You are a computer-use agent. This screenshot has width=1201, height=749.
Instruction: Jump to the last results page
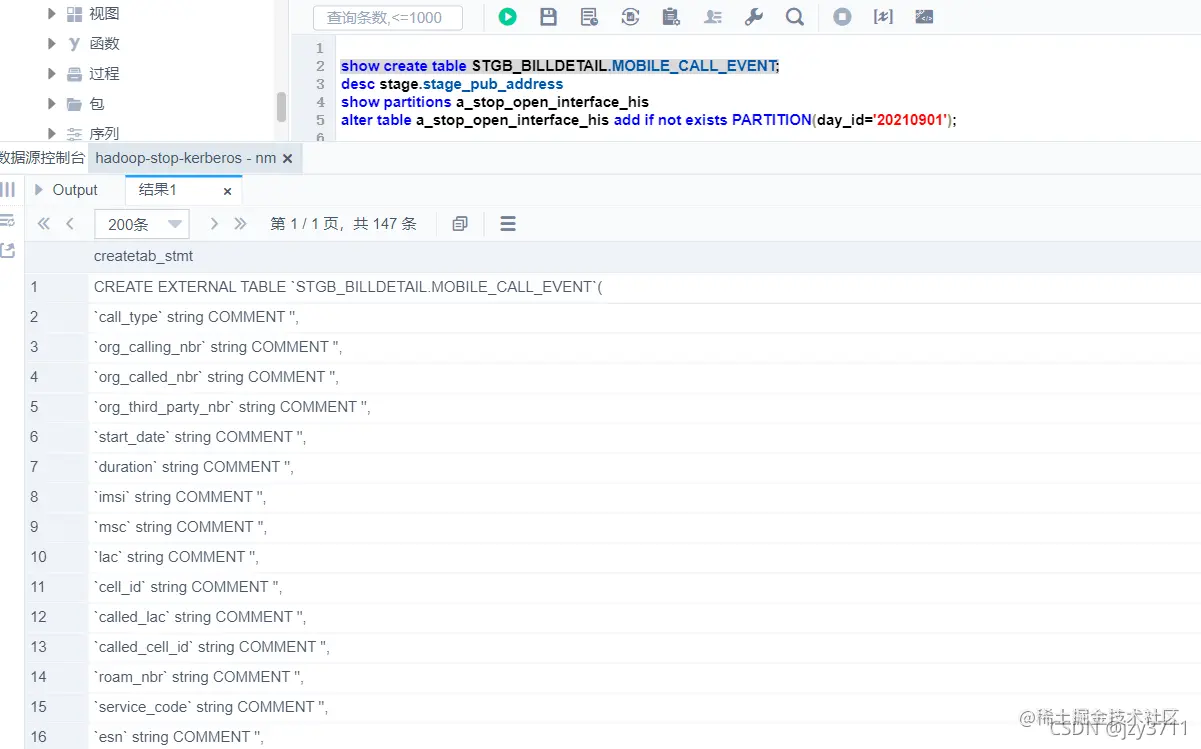240,224
